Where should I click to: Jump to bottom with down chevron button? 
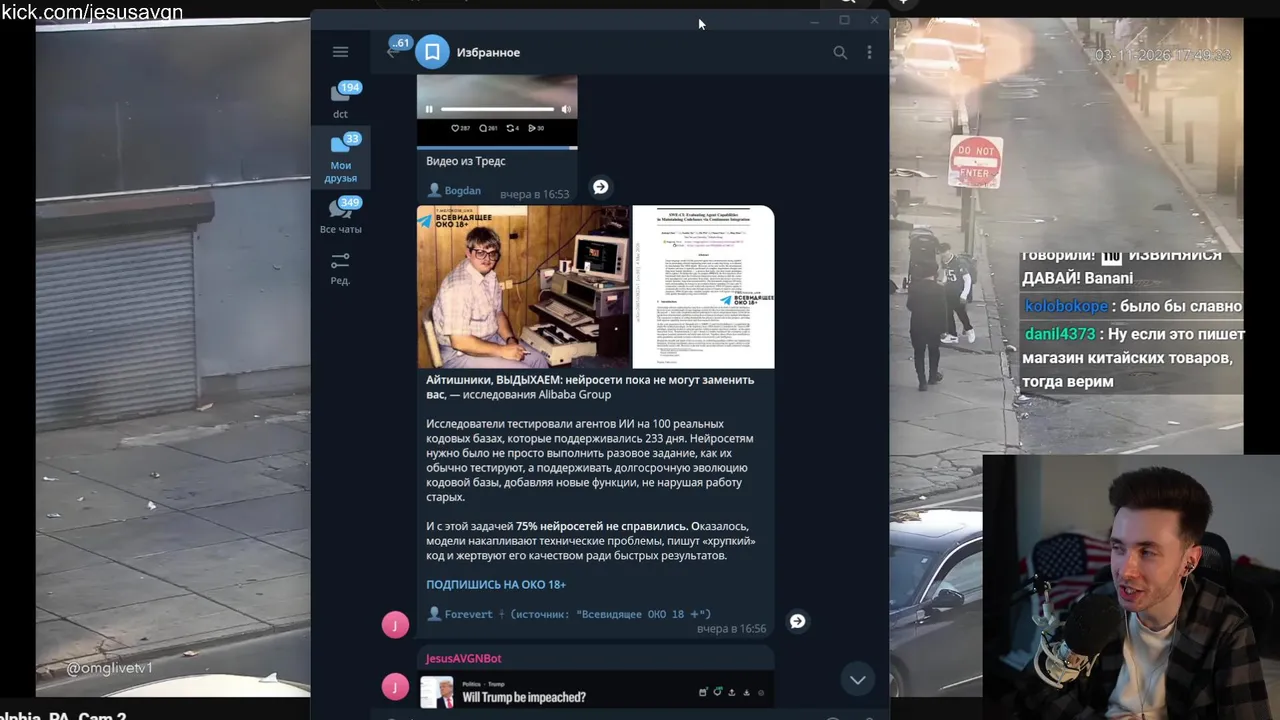tap(857, 680)
